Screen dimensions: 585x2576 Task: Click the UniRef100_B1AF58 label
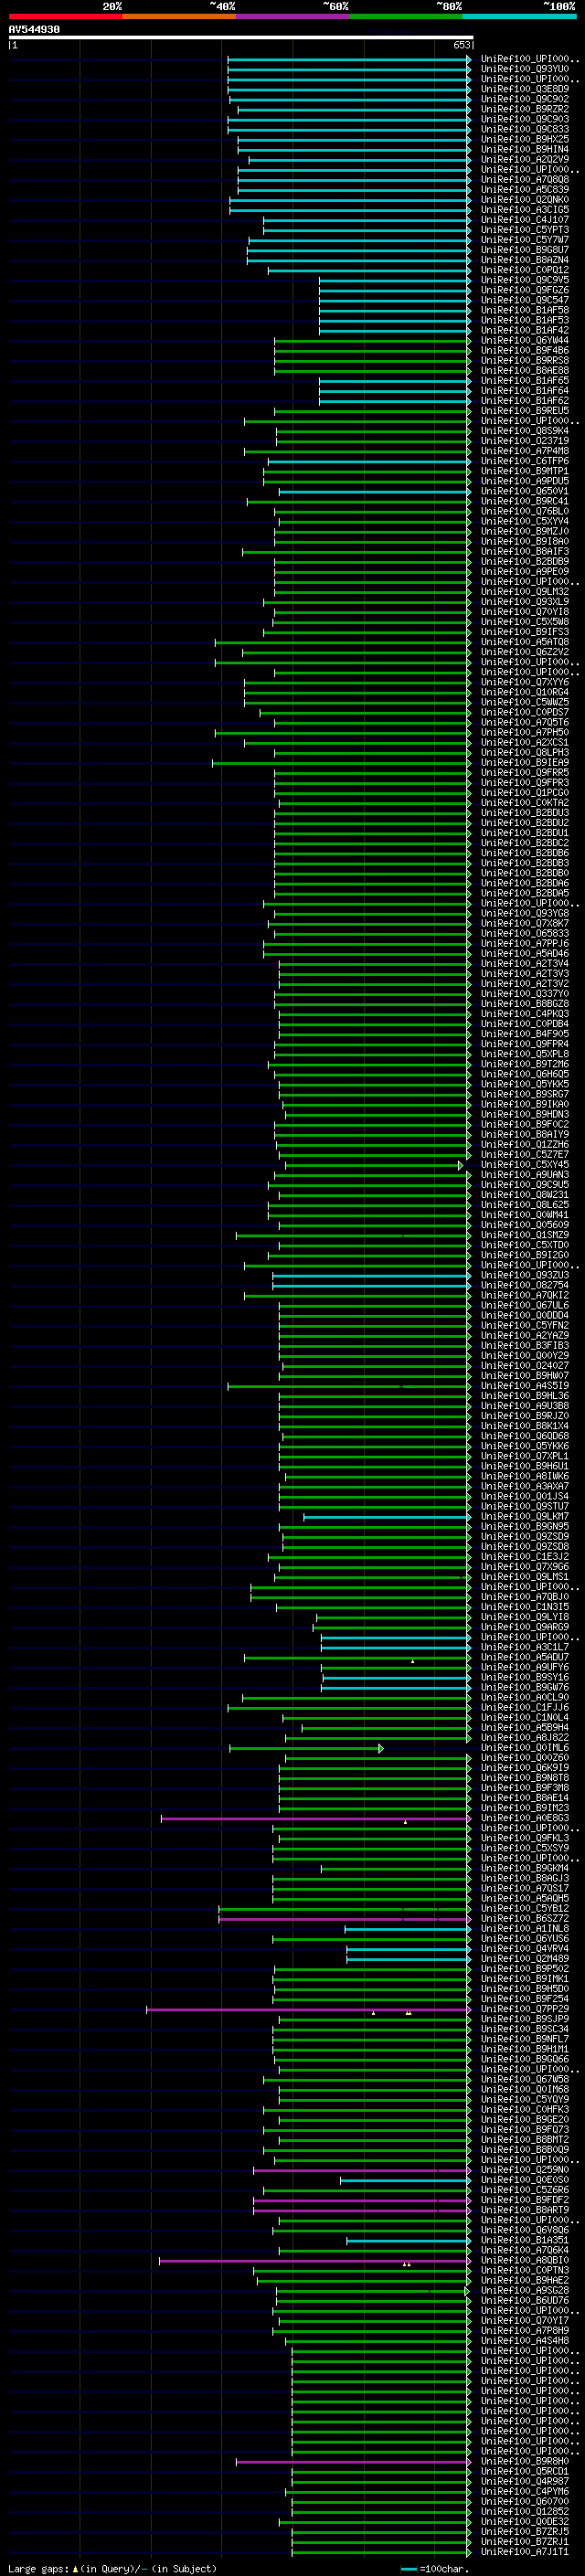[x=525, y=310]
